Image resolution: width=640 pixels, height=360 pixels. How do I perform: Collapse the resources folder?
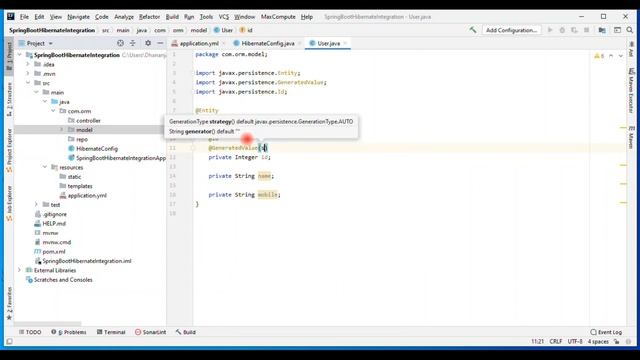(x=45, y=167)
